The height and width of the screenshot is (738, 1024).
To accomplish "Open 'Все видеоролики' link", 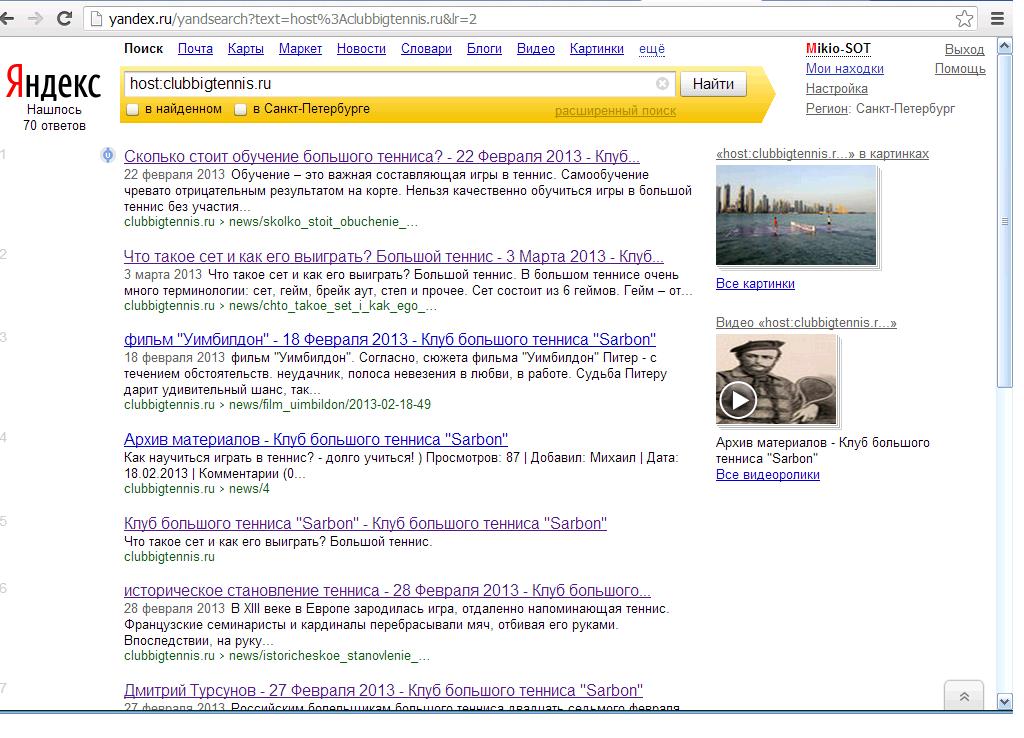I will [767, 475].
